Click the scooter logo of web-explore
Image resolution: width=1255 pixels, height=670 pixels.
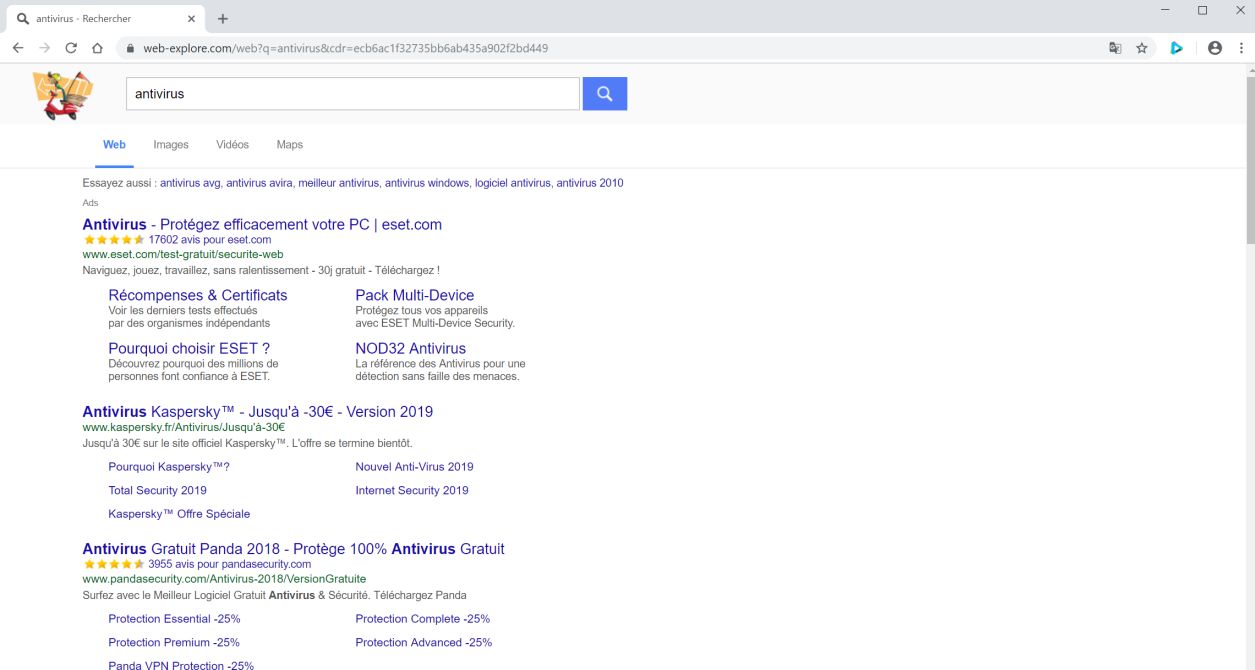(62, 95)
